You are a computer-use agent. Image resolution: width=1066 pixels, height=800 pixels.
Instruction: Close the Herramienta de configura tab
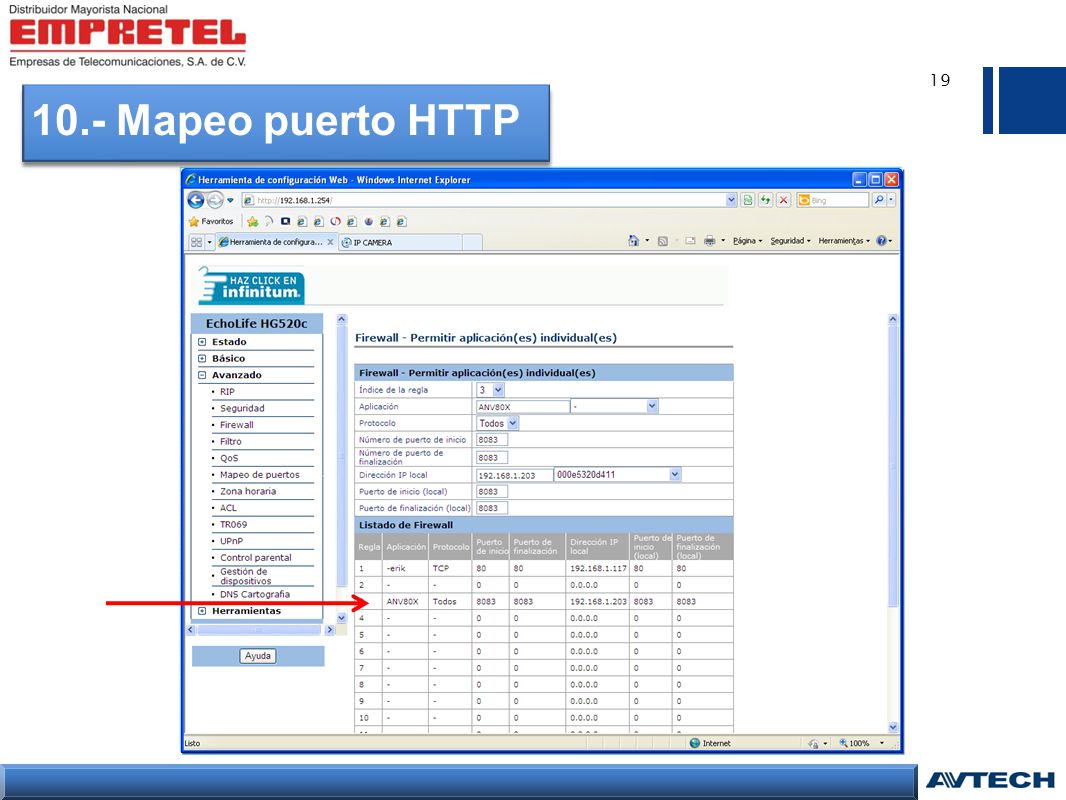[330, 242]
